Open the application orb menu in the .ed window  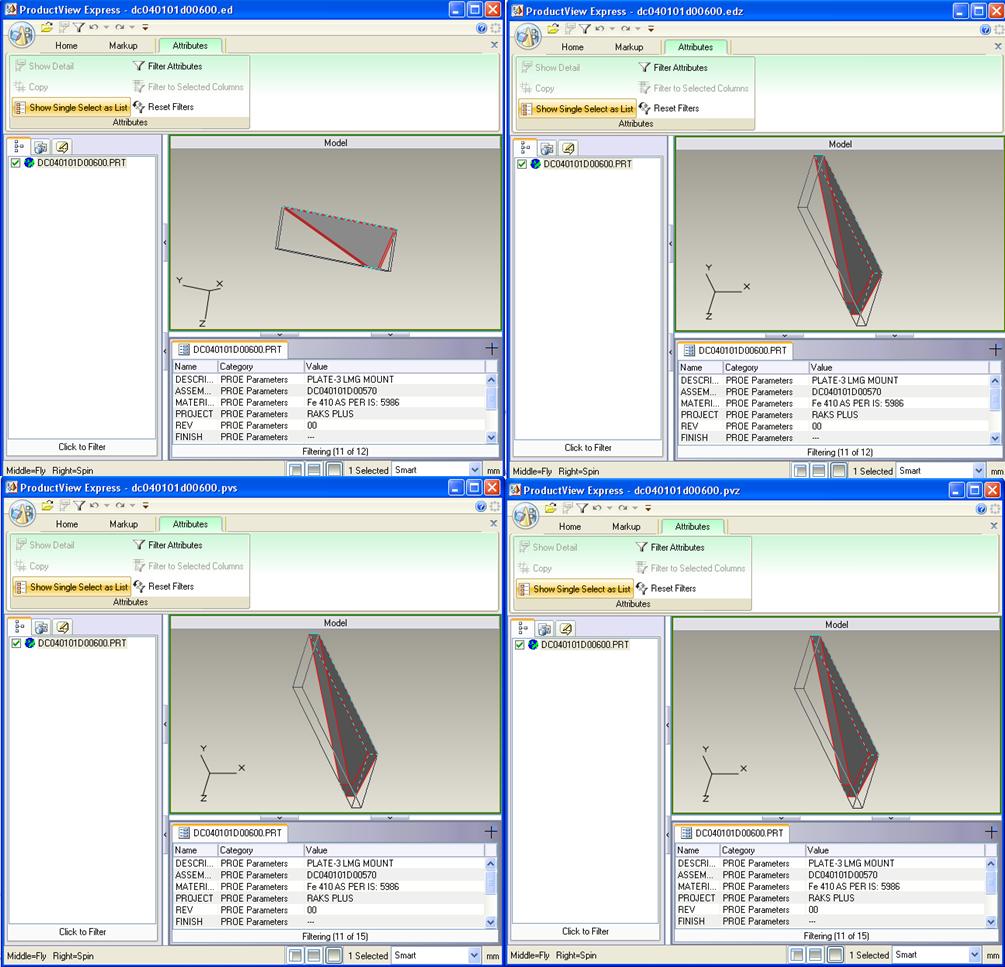(x=21, y=35)
